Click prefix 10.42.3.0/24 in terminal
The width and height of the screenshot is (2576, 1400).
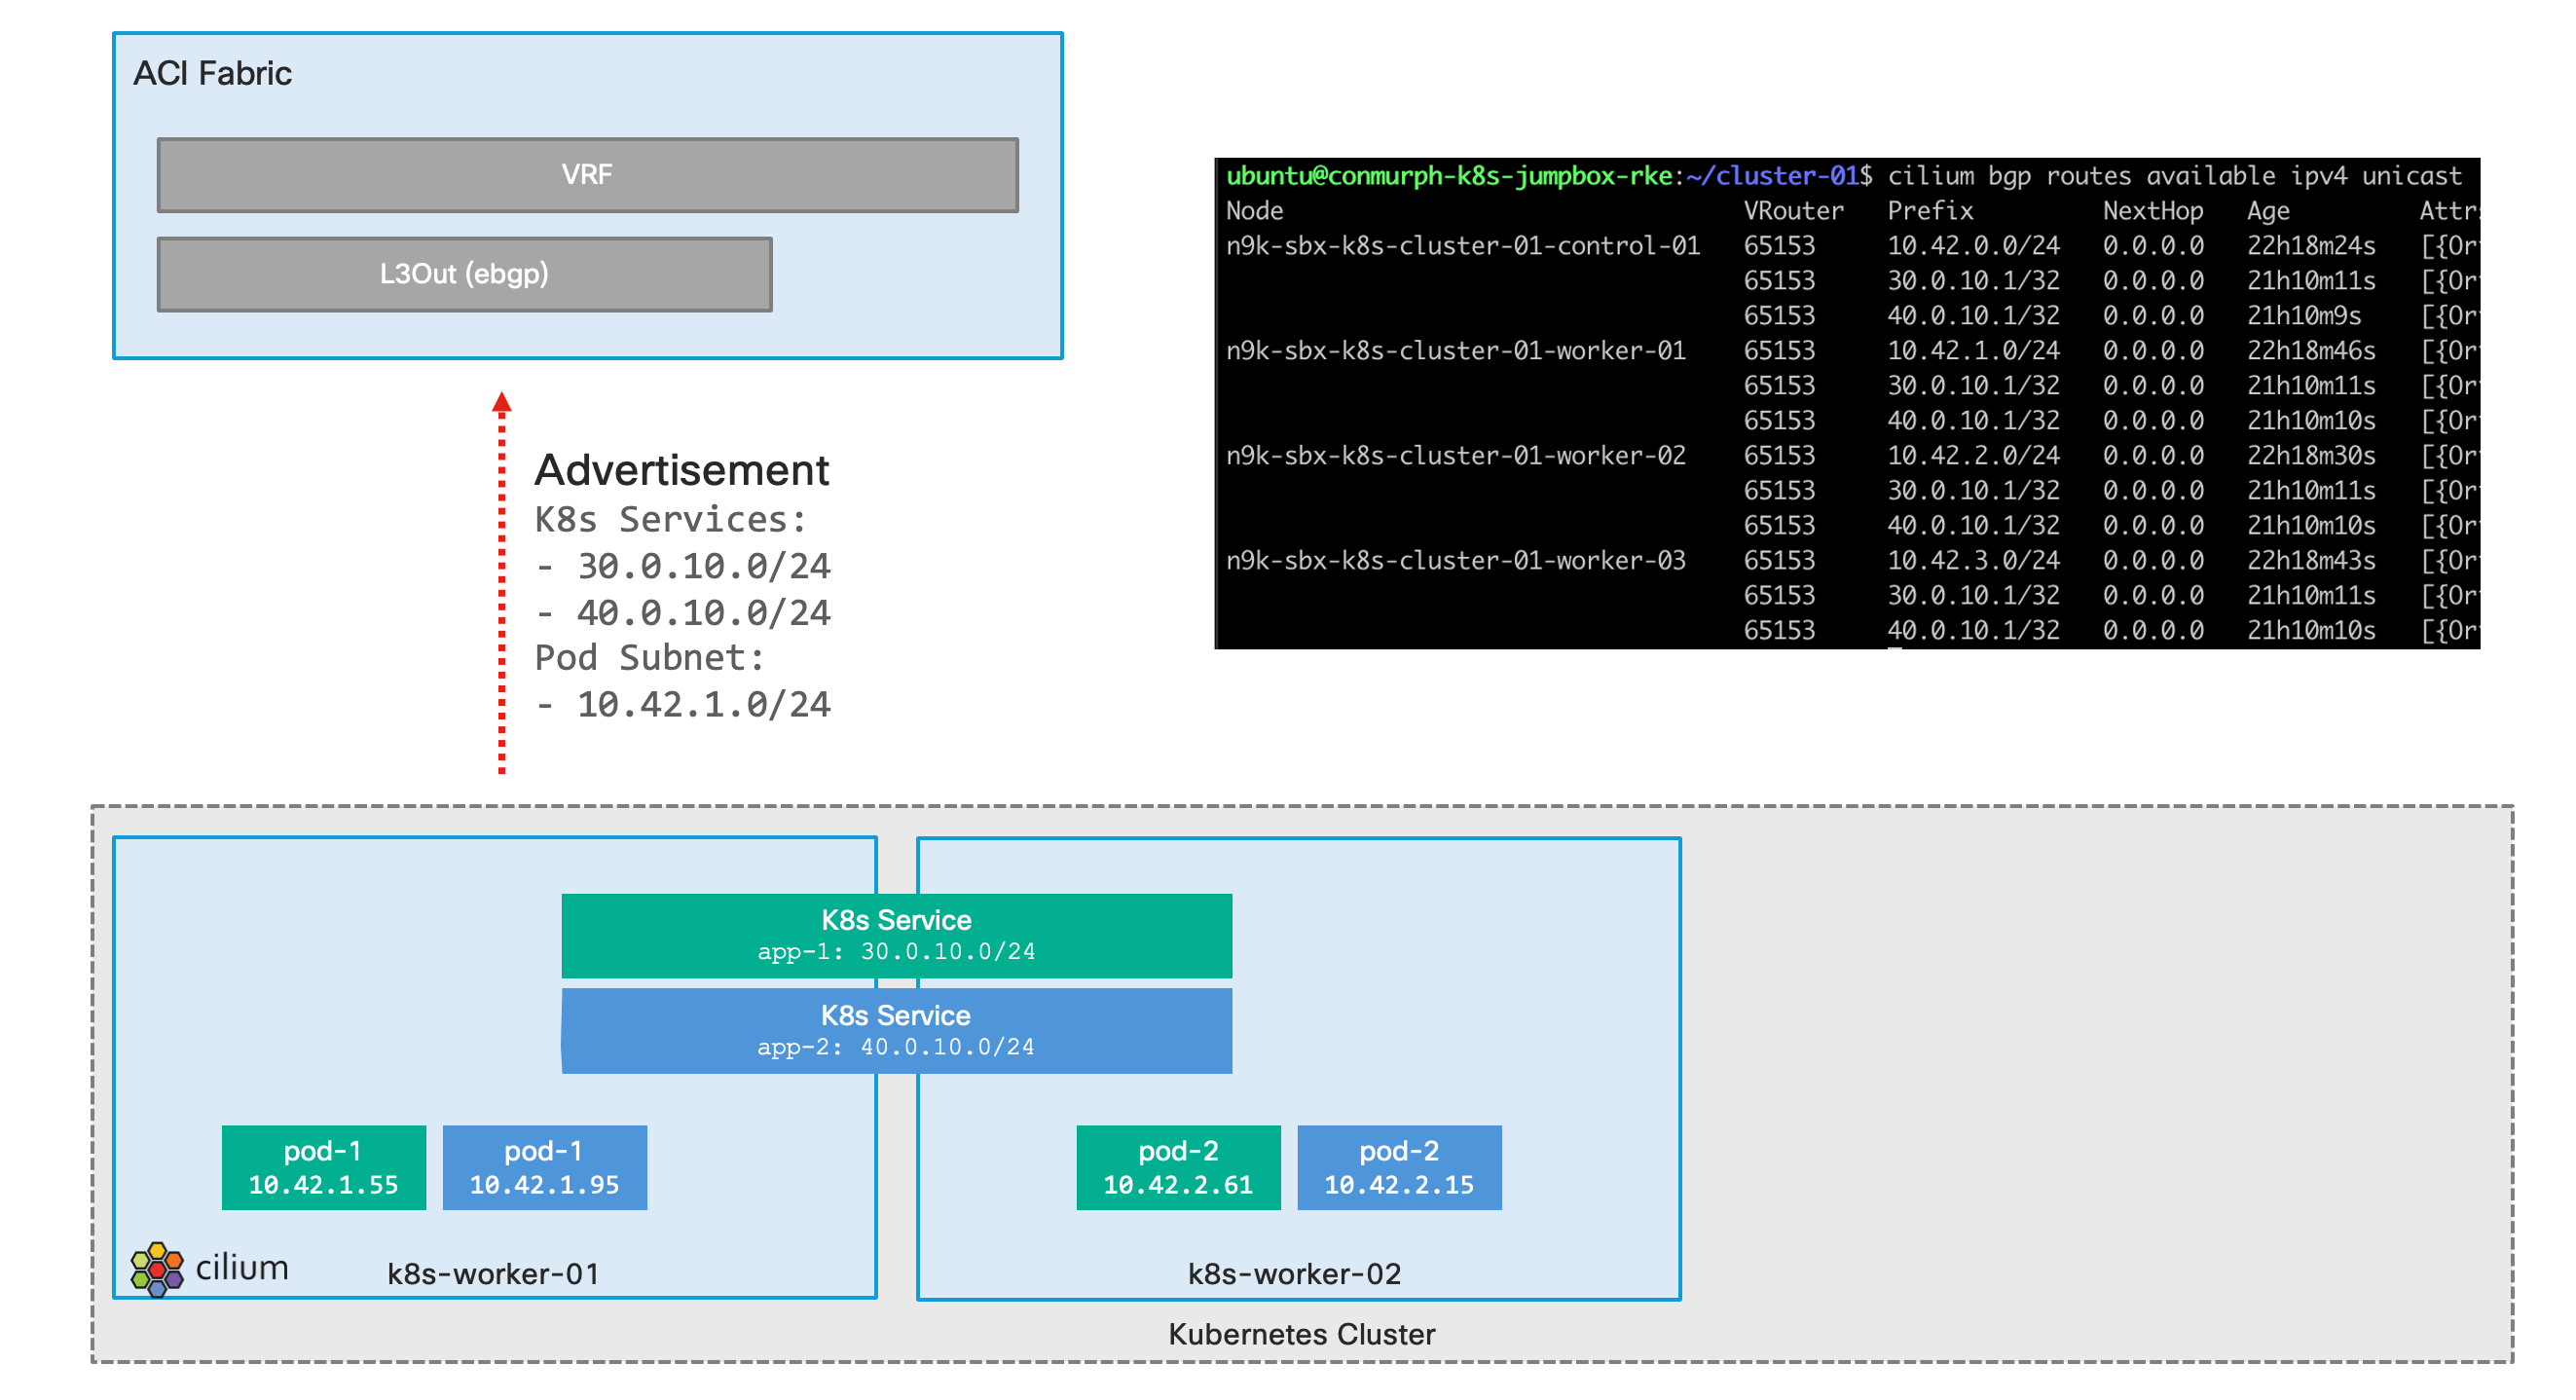(x=1974, y=561)
